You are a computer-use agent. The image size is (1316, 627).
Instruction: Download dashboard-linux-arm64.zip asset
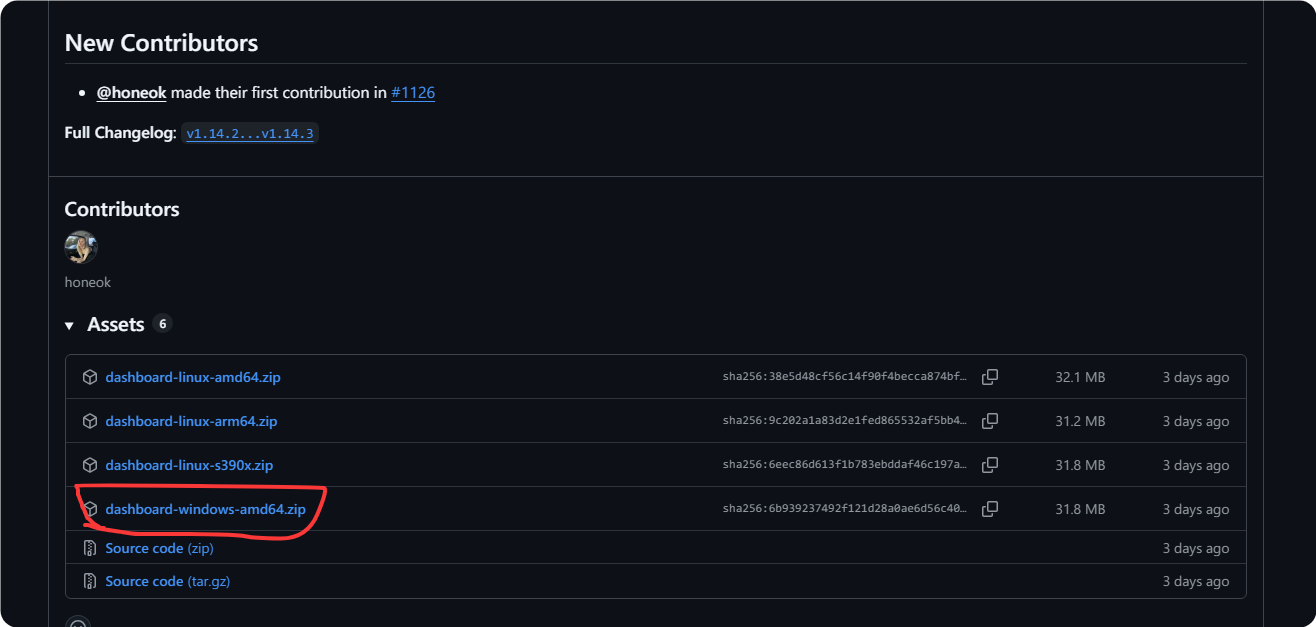(x=191, y=421)
